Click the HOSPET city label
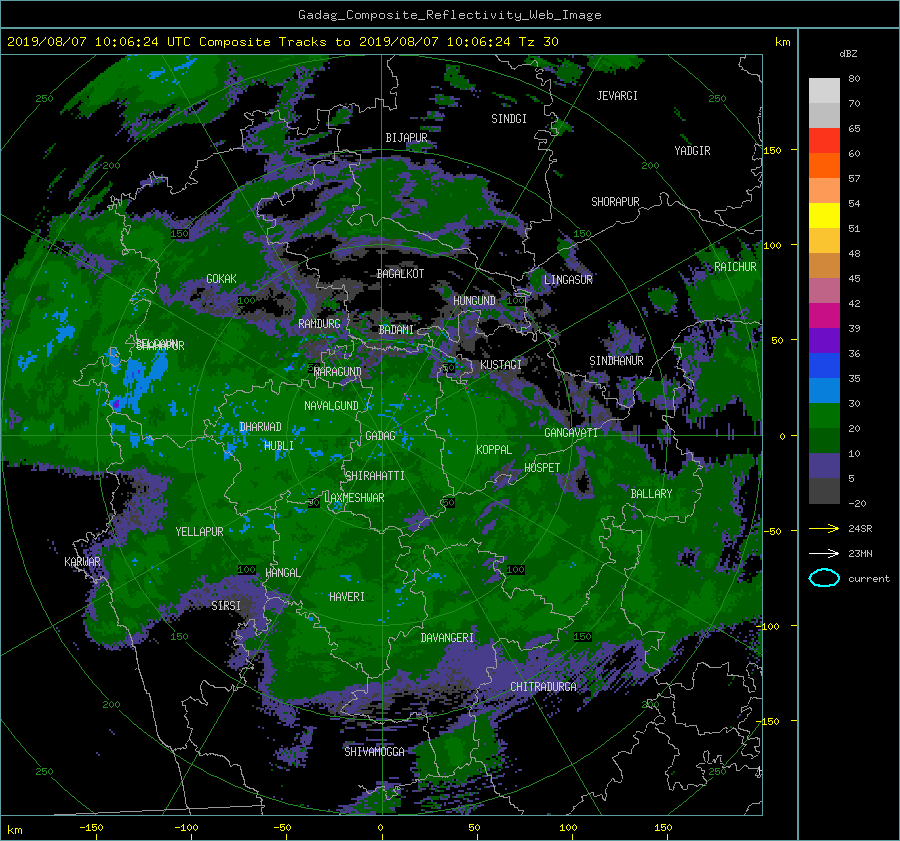Viewport: 900px width, 841px height. click(542, 468)
